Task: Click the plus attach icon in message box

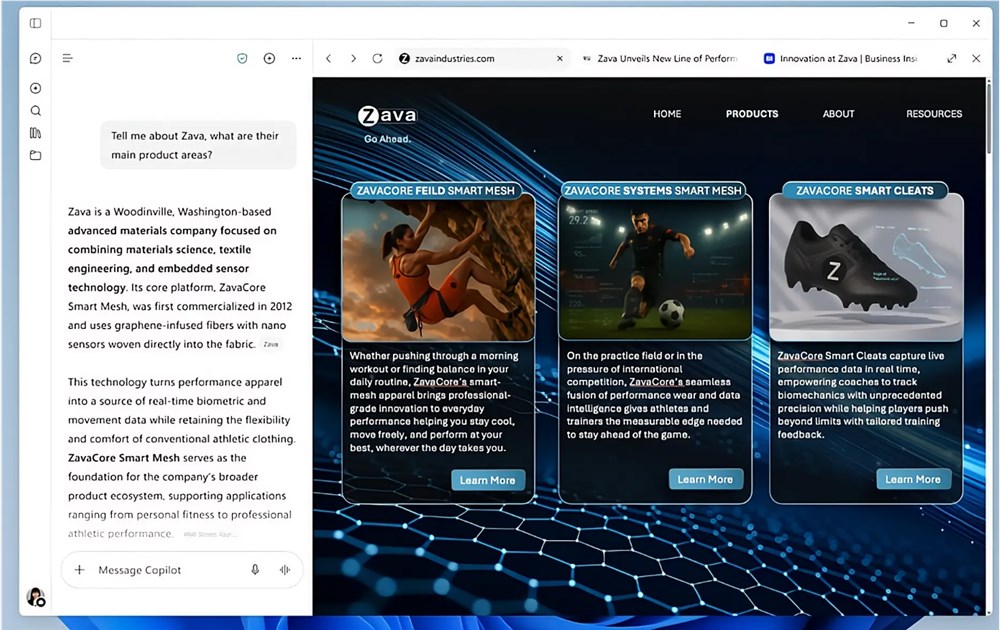Action: point(79,569)
